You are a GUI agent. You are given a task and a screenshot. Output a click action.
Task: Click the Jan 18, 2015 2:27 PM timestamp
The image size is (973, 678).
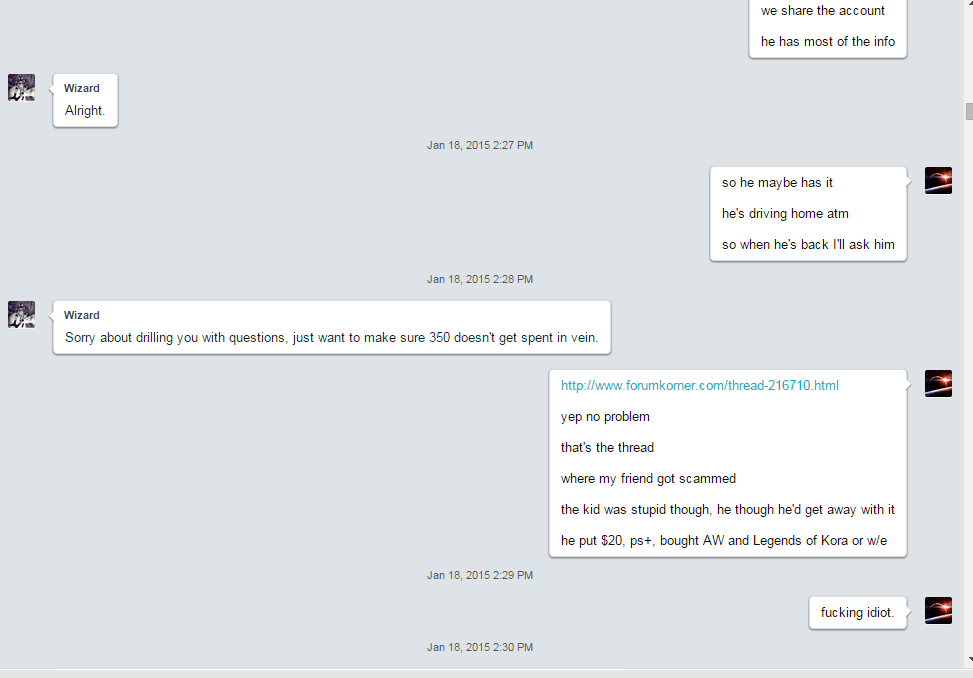(x=480, y=145)
